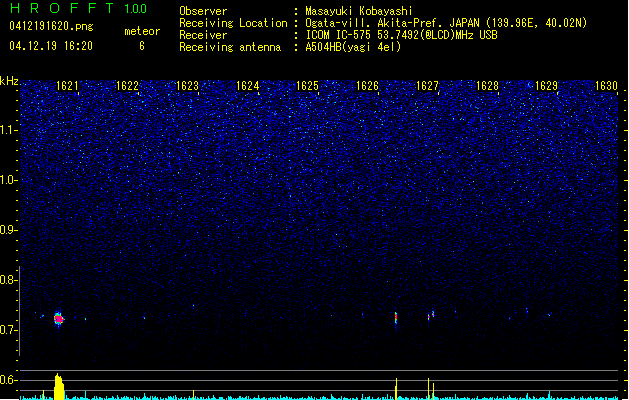Click the tall yellow power bar under the 1621 echo

pyautogui.click(x=59, y=386)
